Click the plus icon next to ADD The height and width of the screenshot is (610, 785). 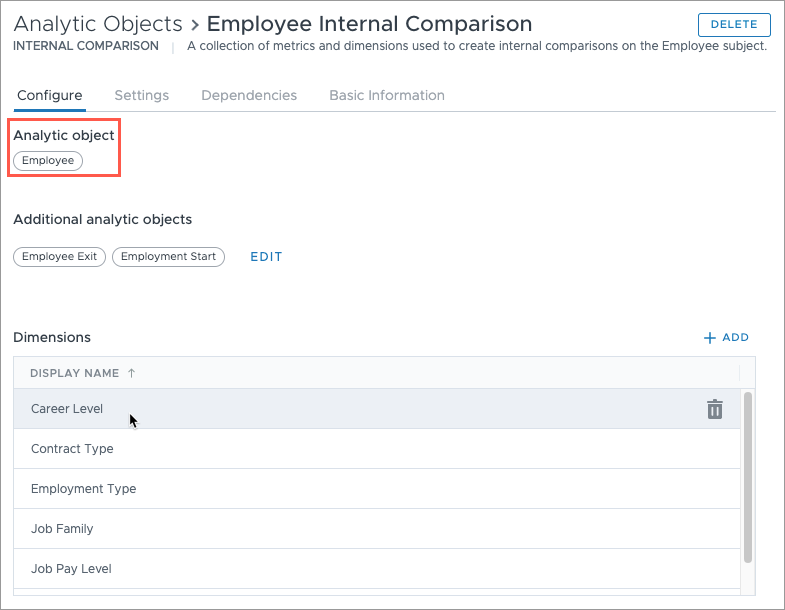pos(709,338)
